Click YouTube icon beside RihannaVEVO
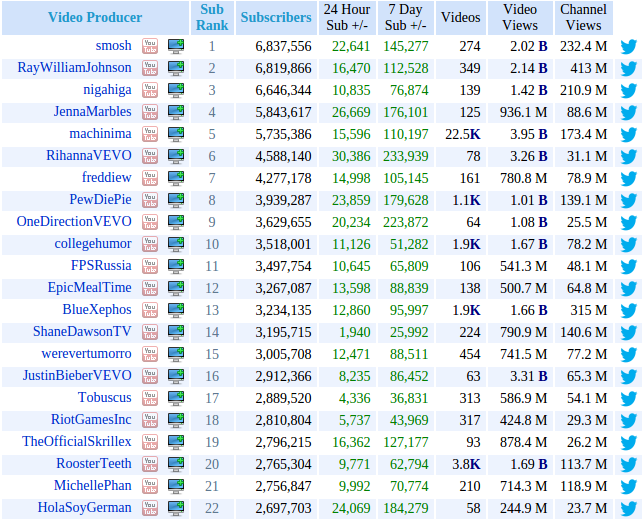The image size is (642, 519). pyautogui.click(x=150, y=156)
